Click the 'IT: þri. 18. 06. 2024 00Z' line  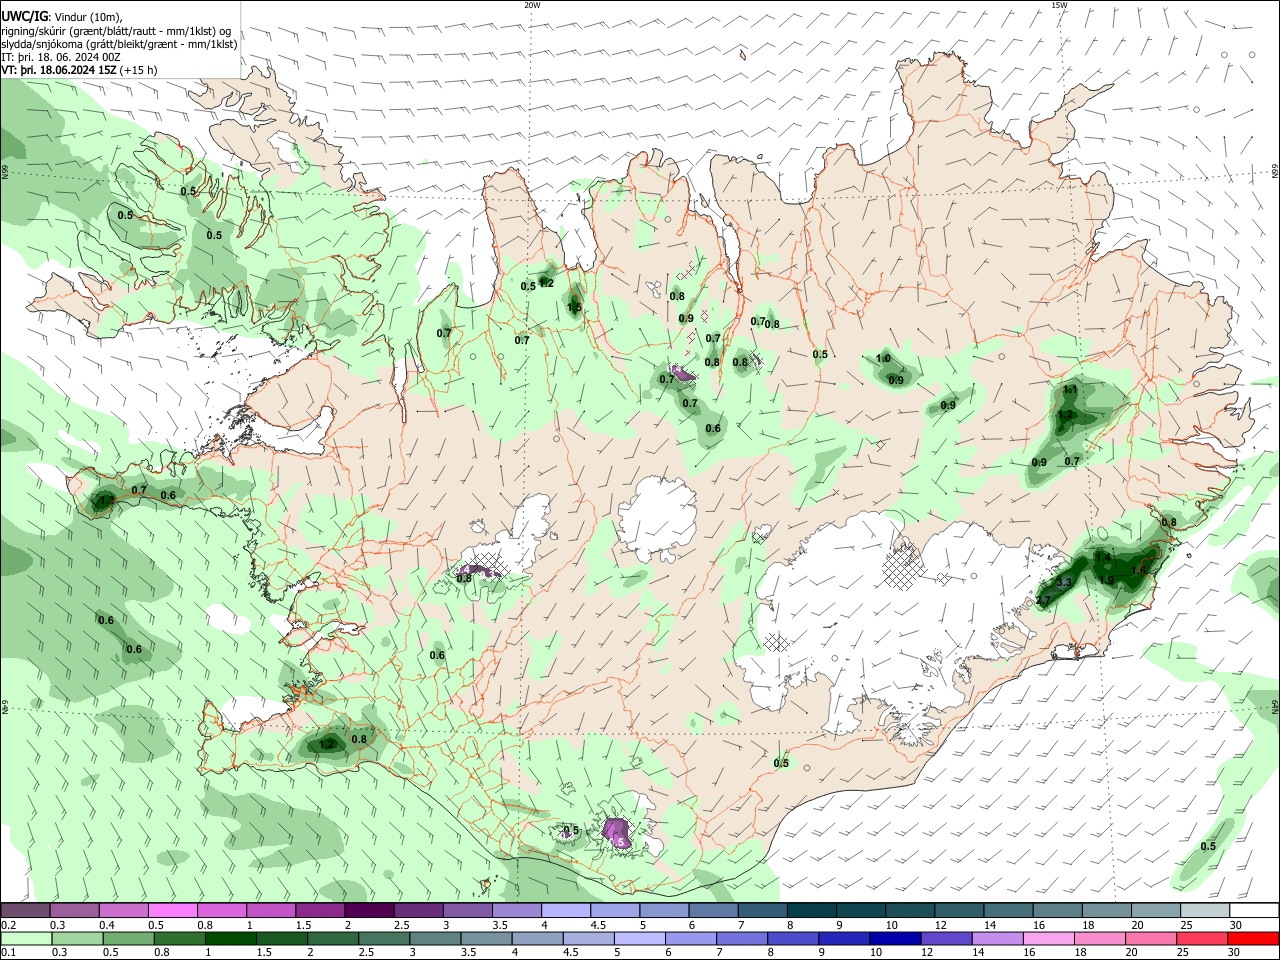coord(61,57)
